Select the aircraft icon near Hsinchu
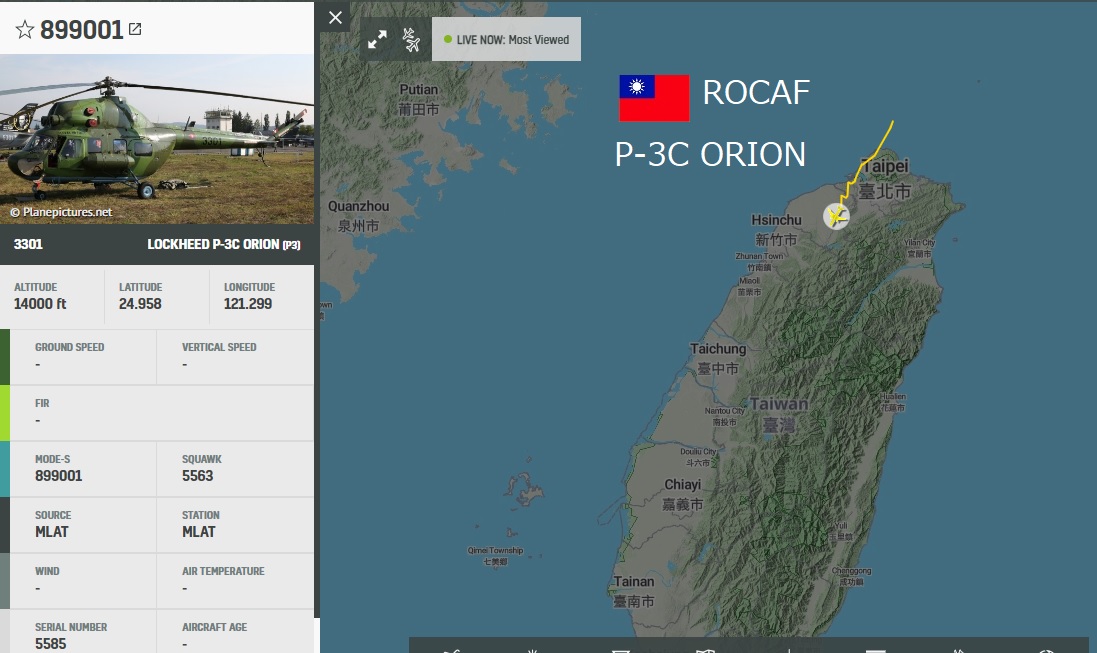Viewport: 1097px width, 653px height. click(x=836, y=216)
